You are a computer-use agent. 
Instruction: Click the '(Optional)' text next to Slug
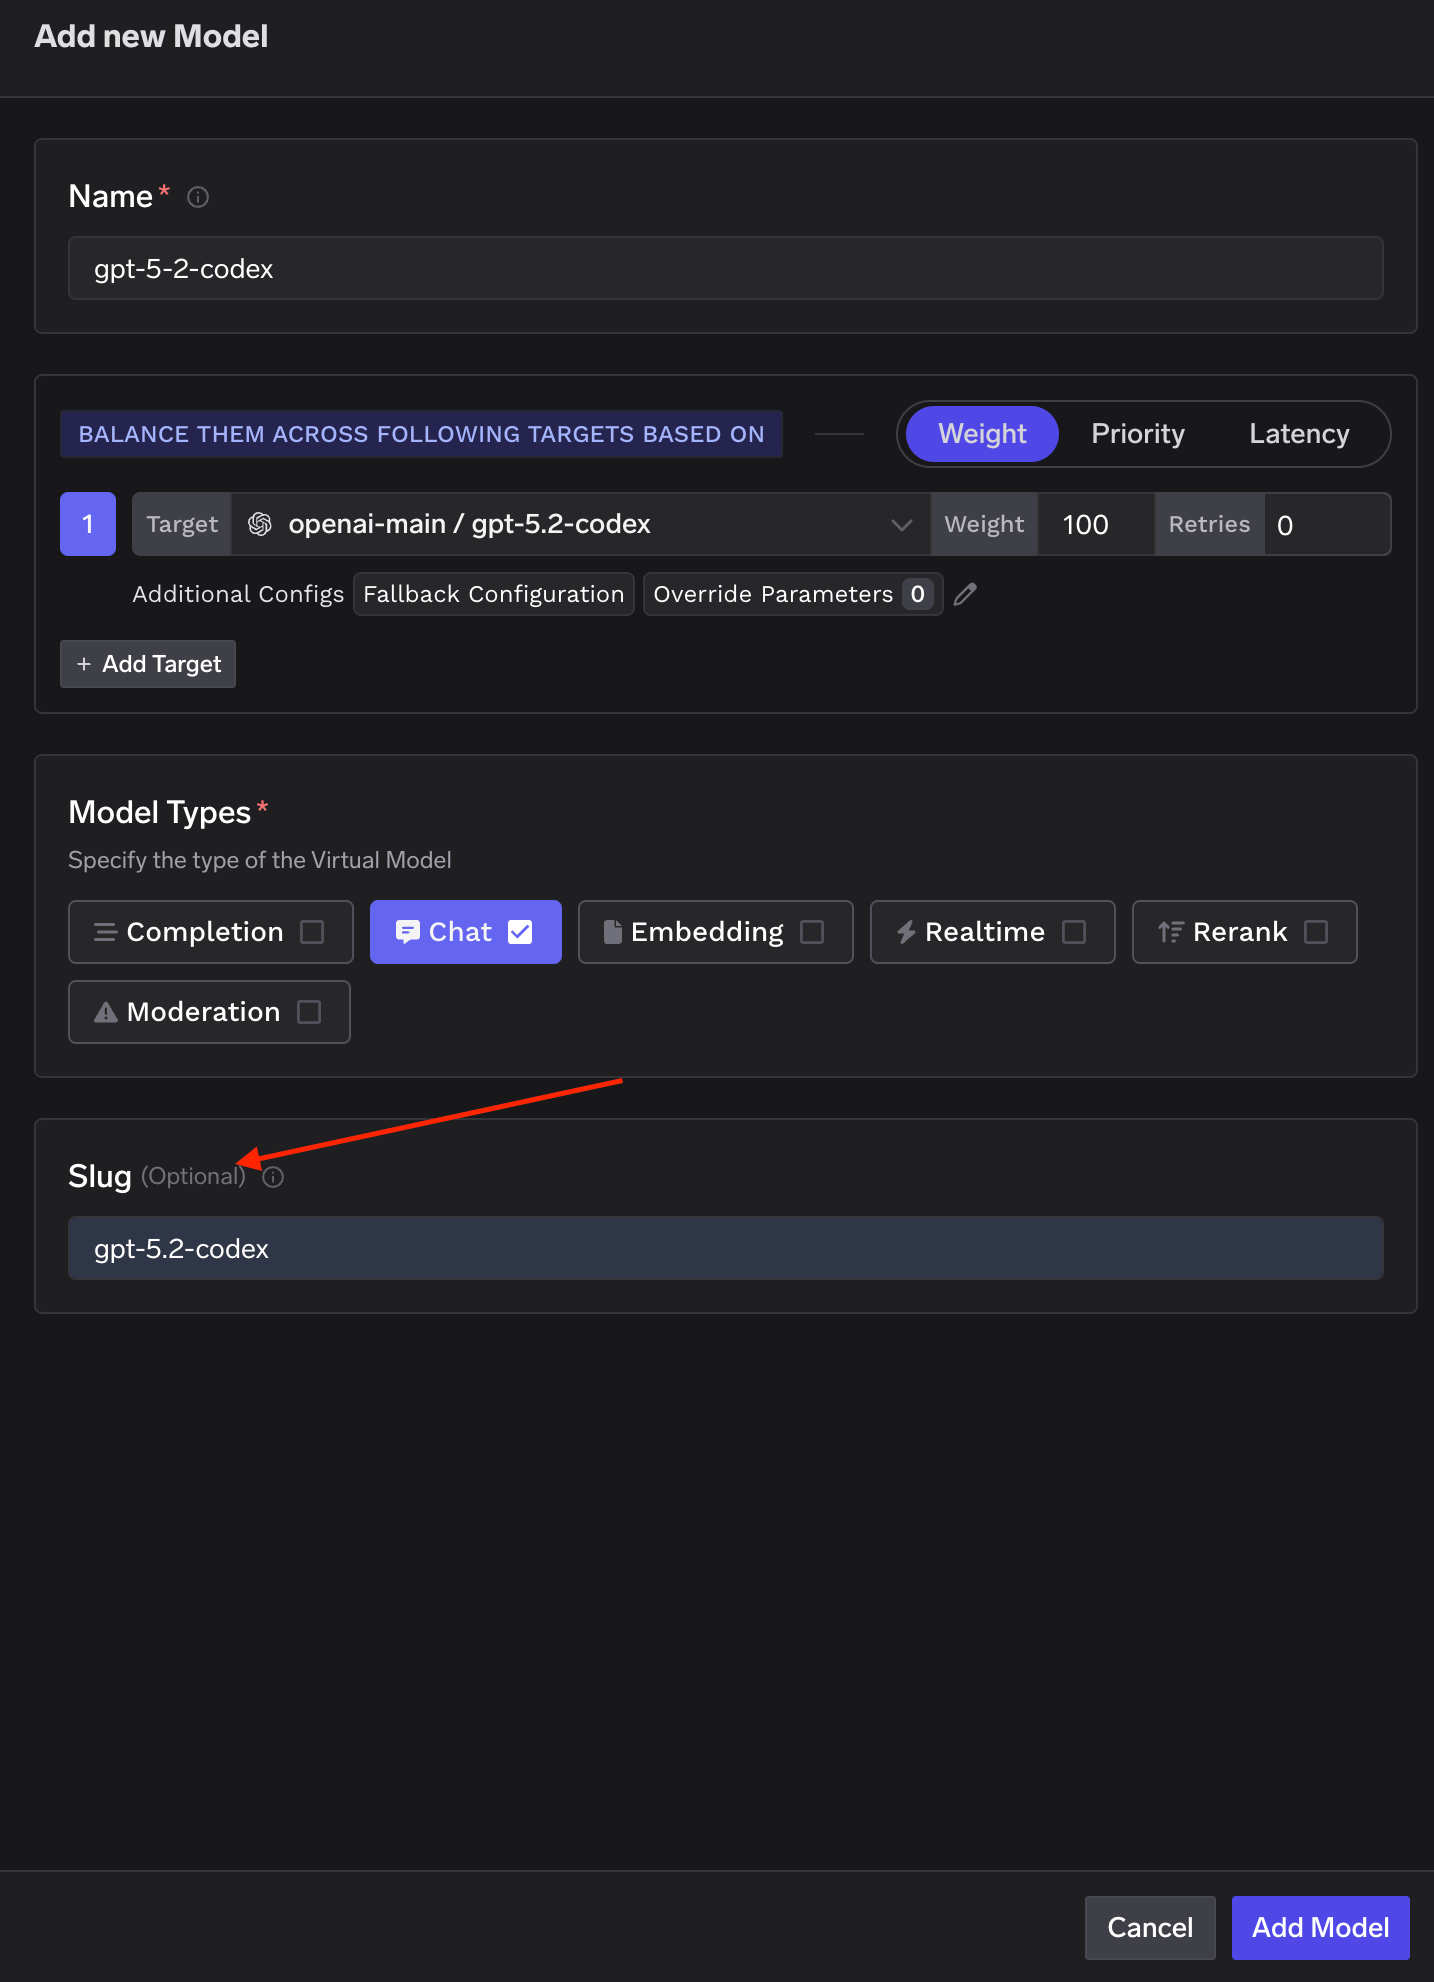pyautogui.click(x=193, y=1176)
